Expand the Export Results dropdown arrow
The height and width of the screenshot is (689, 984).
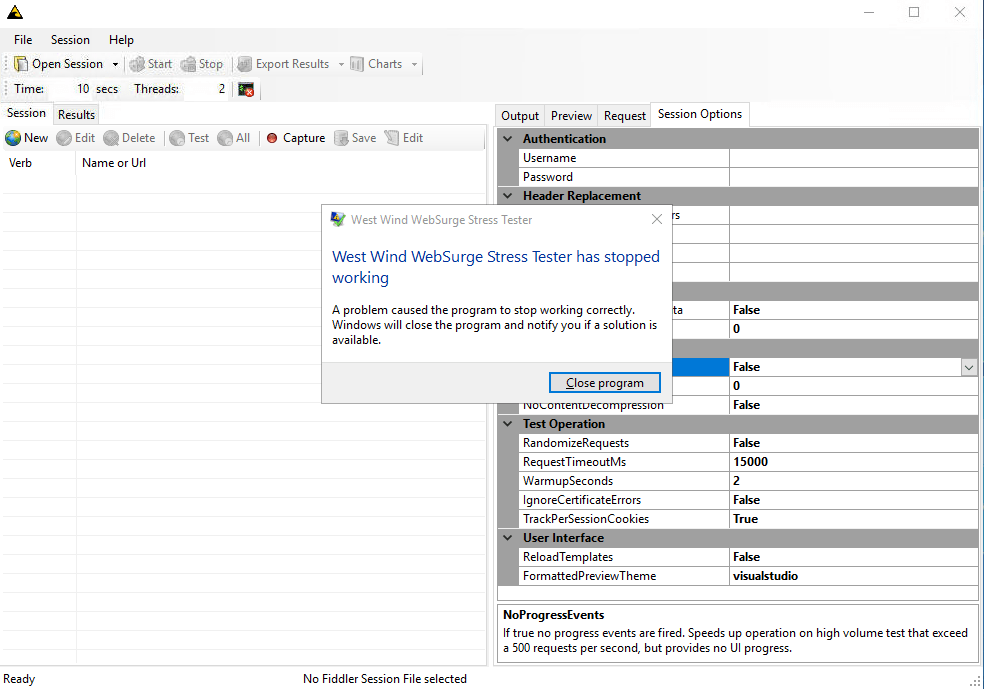[341, 64]
